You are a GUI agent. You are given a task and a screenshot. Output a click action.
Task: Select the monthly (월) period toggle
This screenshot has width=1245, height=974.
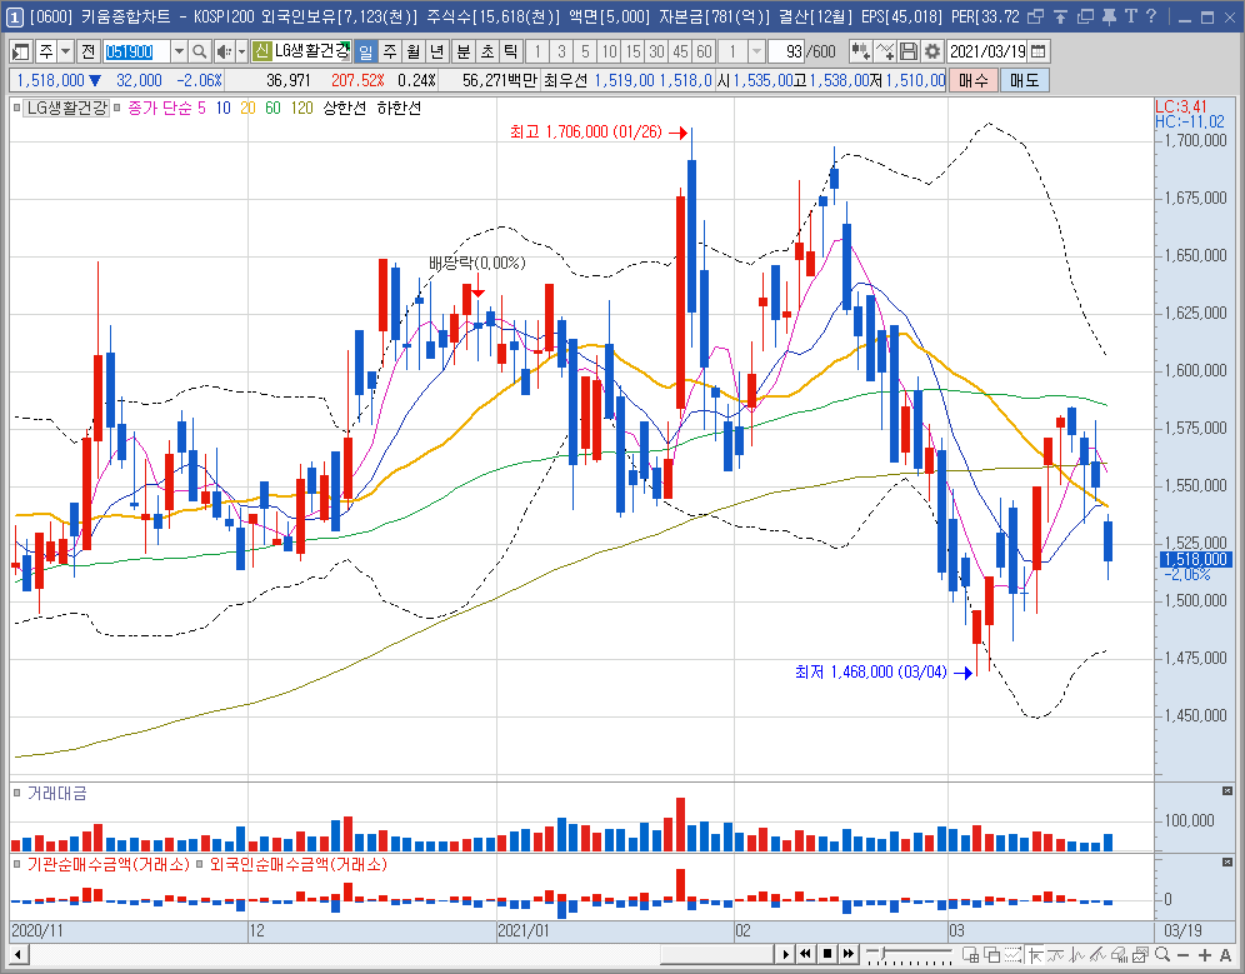pyautogui.click(x=413, y=51)
